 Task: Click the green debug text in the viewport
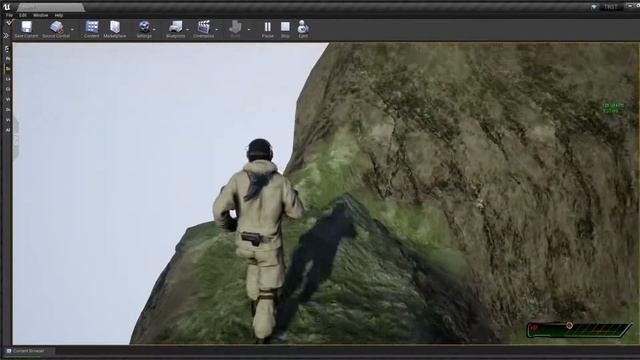pyautogui.click(x=613, y=108)
